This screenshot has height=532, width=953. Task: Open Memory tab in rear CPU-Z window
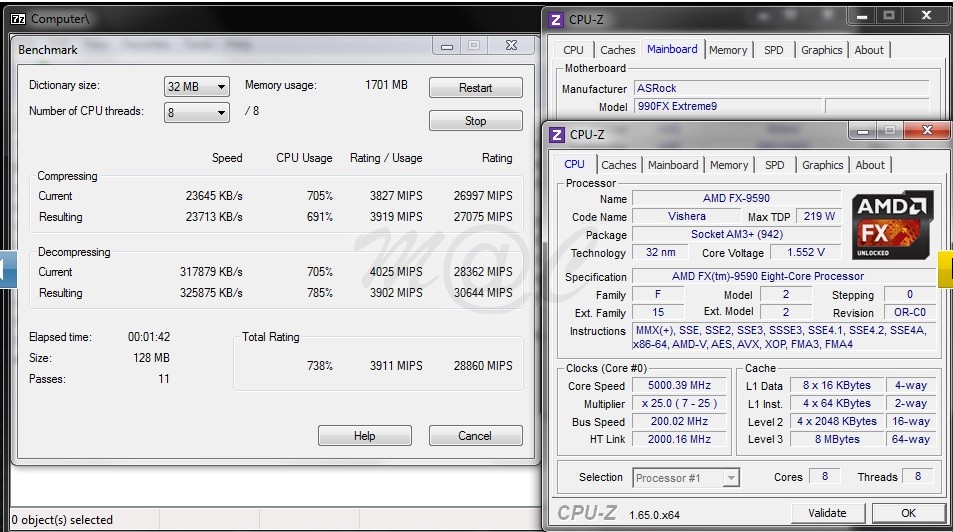[x=728, y=50]
